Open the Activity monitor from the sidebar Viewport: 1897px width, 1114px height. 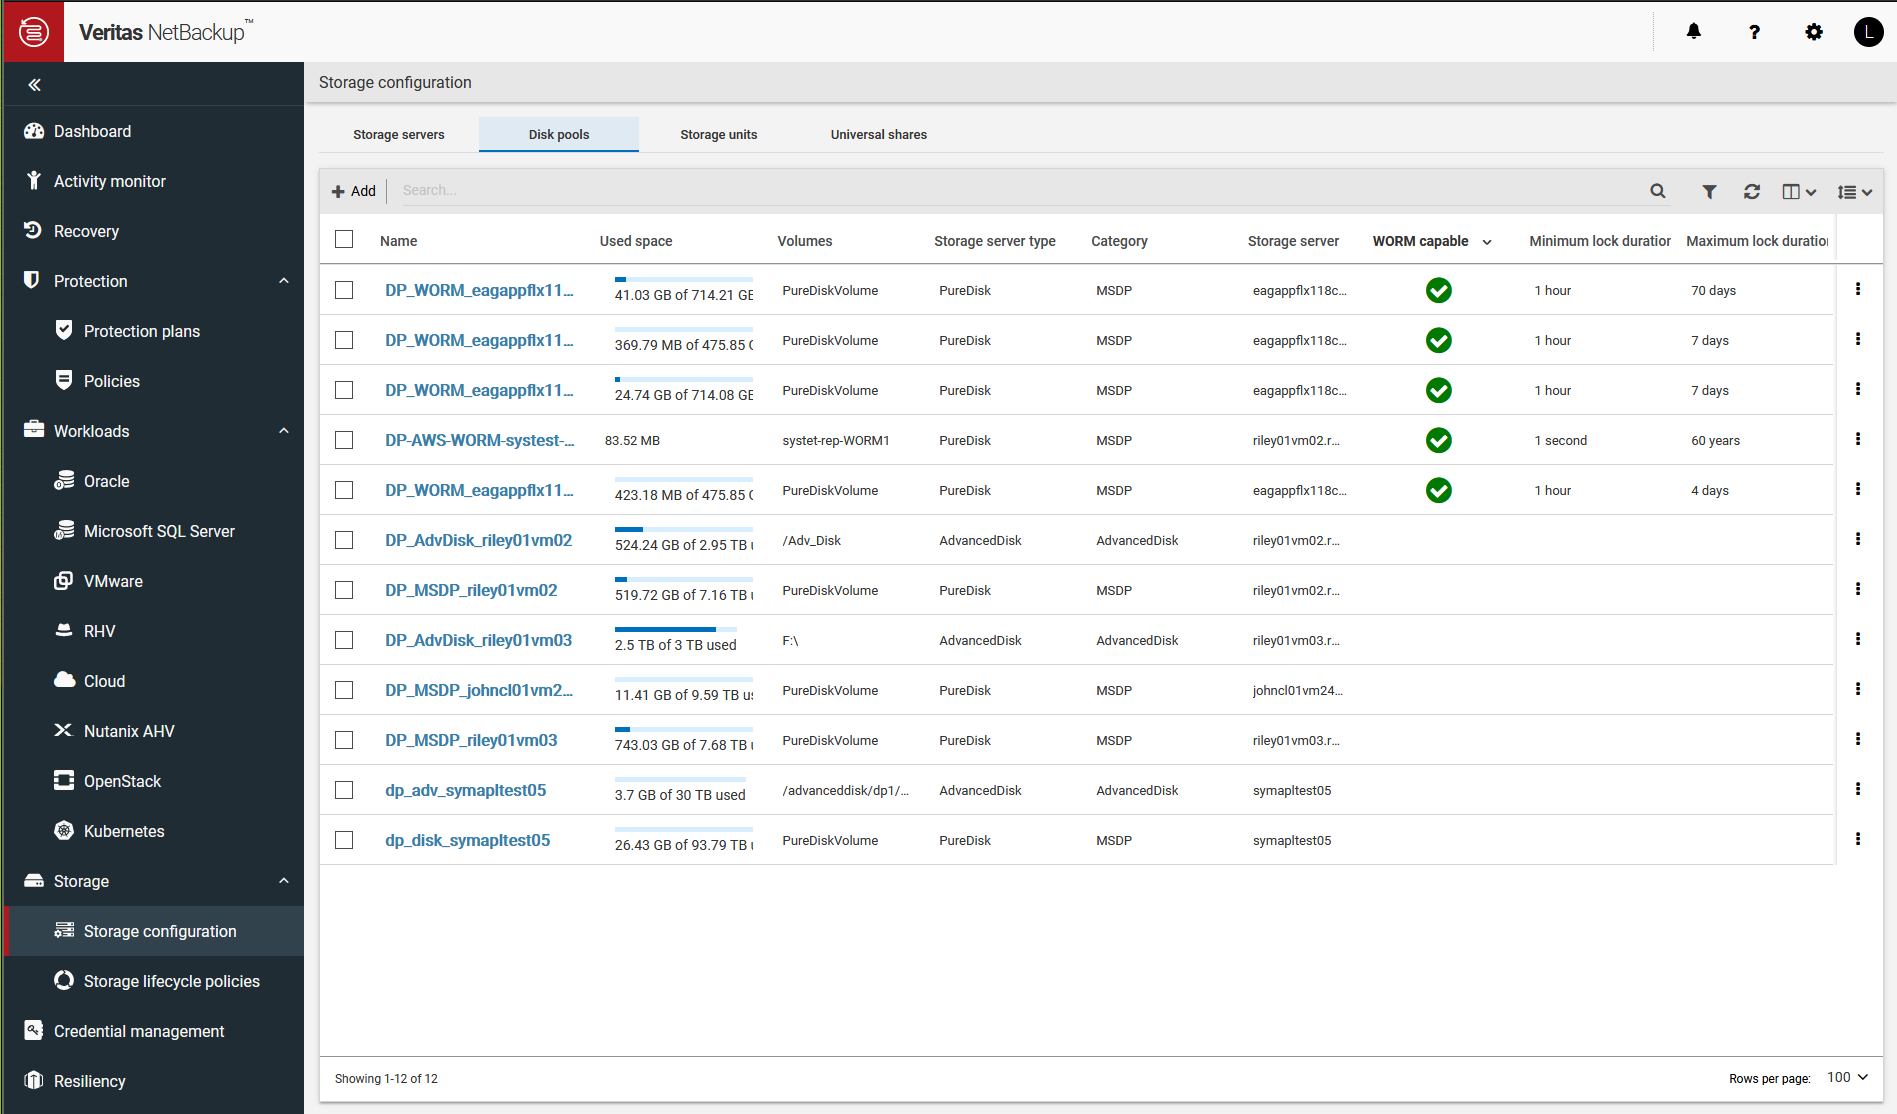[x=109, y=181]
